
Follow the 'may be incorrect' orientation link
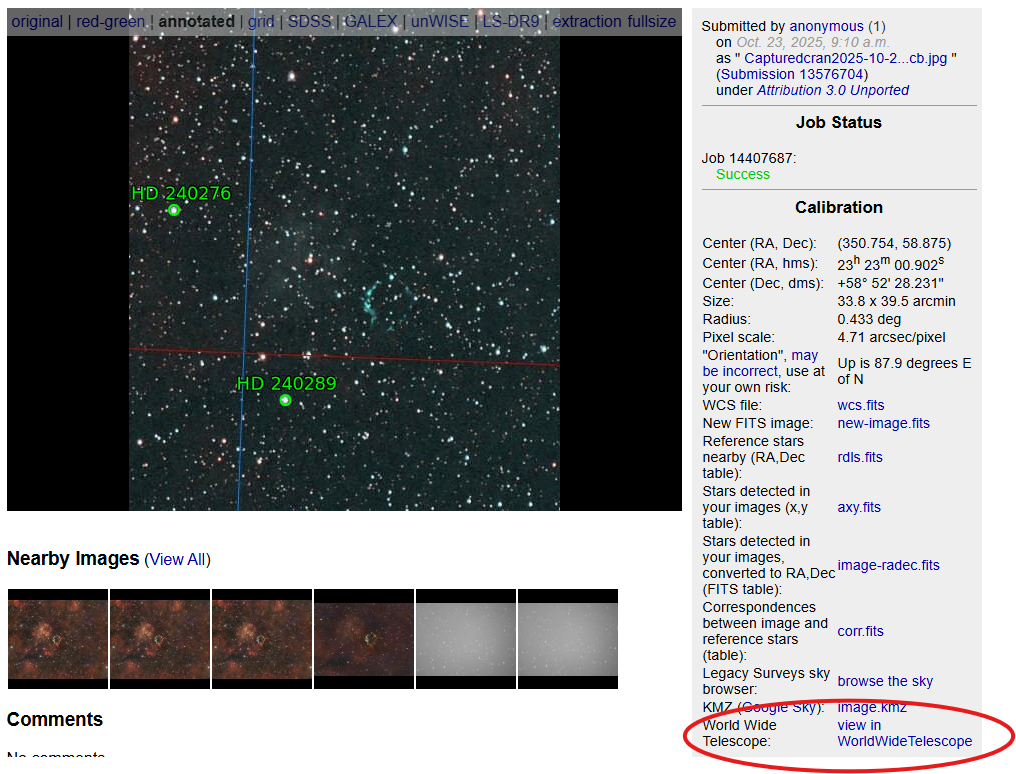click(x=760, y=363)
